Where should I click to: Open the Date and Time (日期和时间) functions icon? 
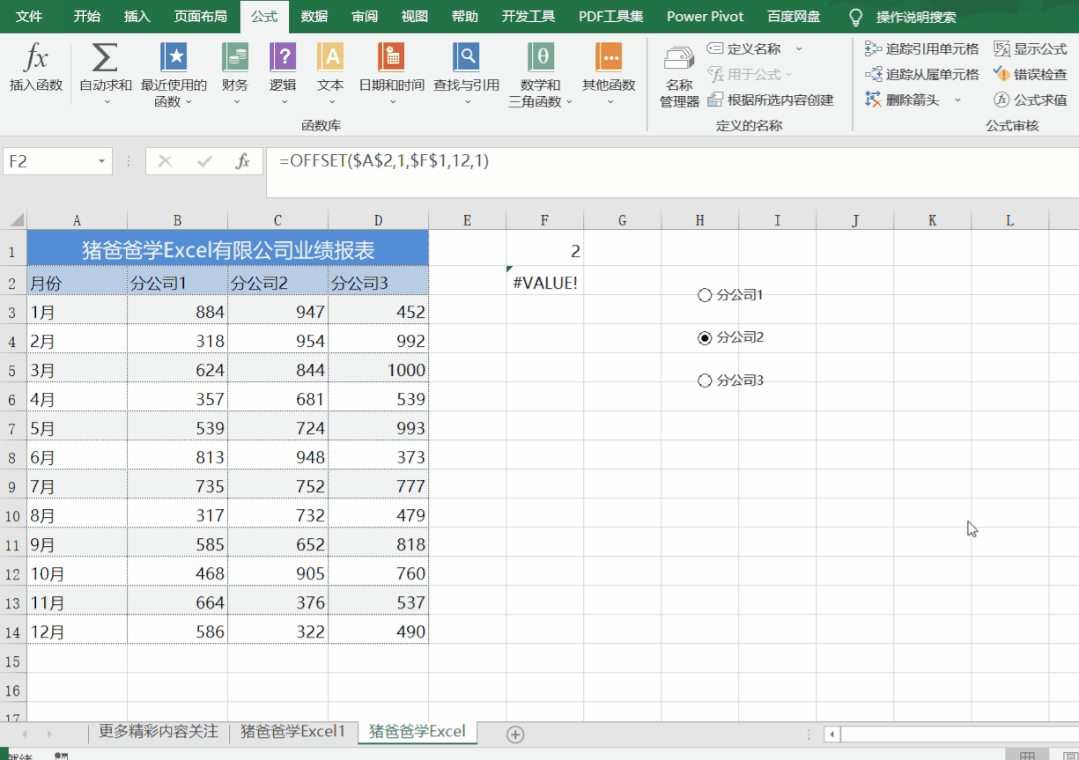(x=392, y=58)
